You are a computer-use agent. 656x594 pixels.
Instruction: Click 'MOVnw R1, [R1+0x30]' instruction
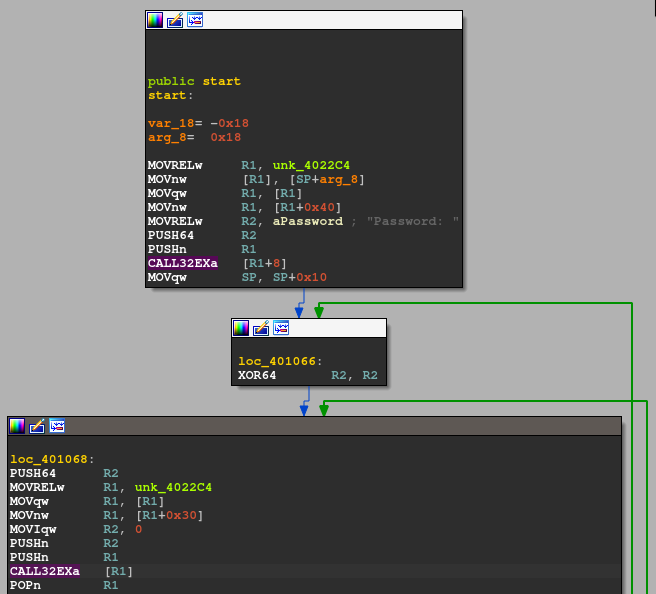click(x=106, y=515)
